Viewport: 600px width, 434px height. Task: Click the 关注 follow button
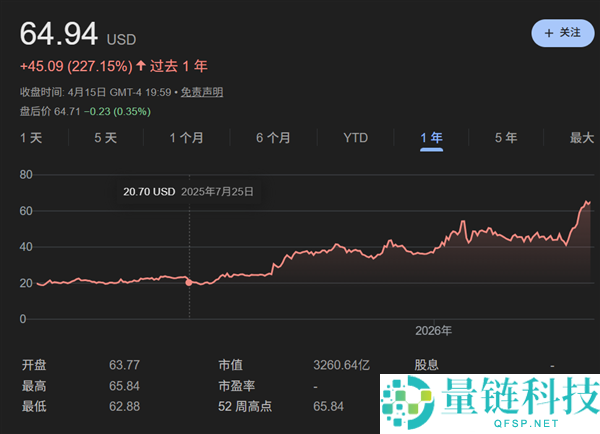562,33
